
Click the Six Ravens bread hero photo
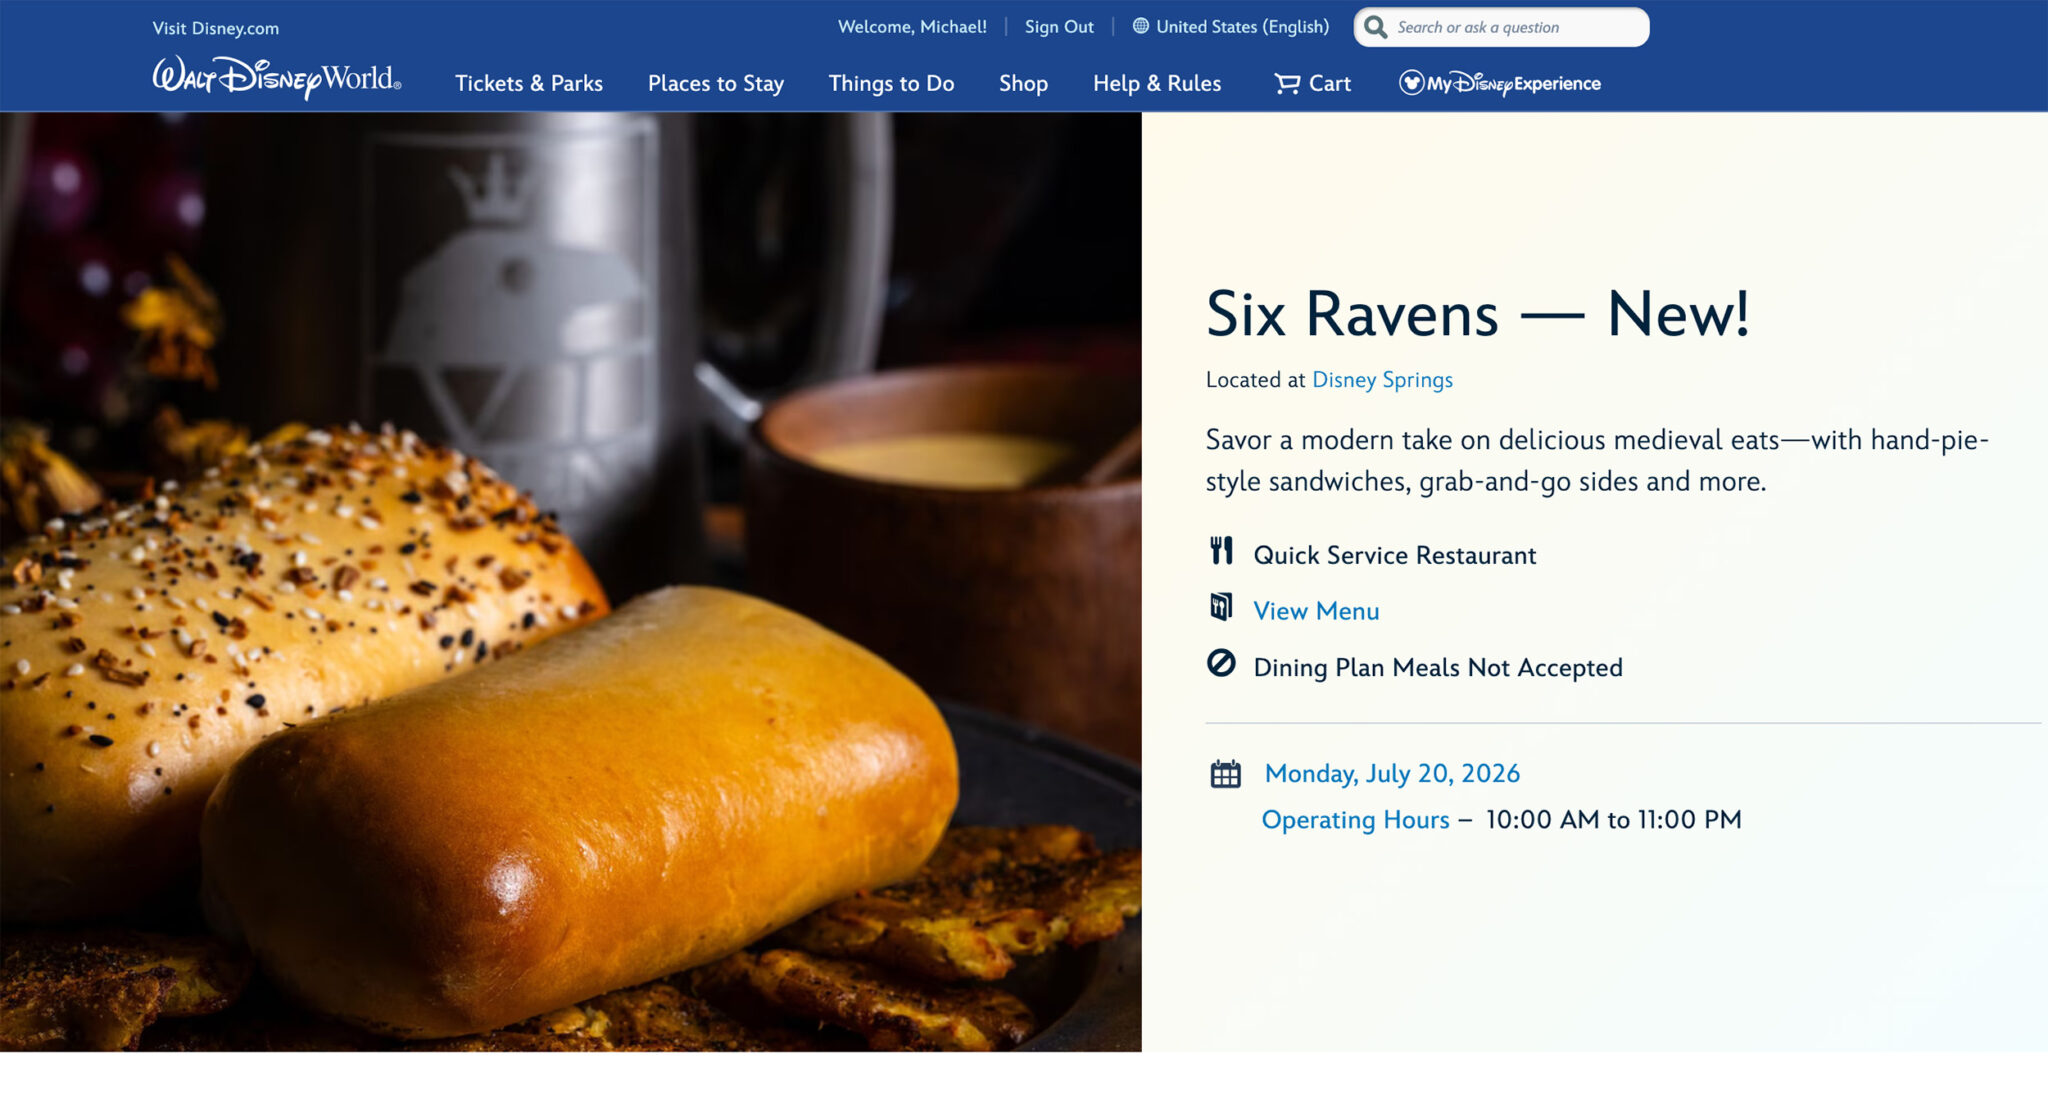[x=570, y=582]
